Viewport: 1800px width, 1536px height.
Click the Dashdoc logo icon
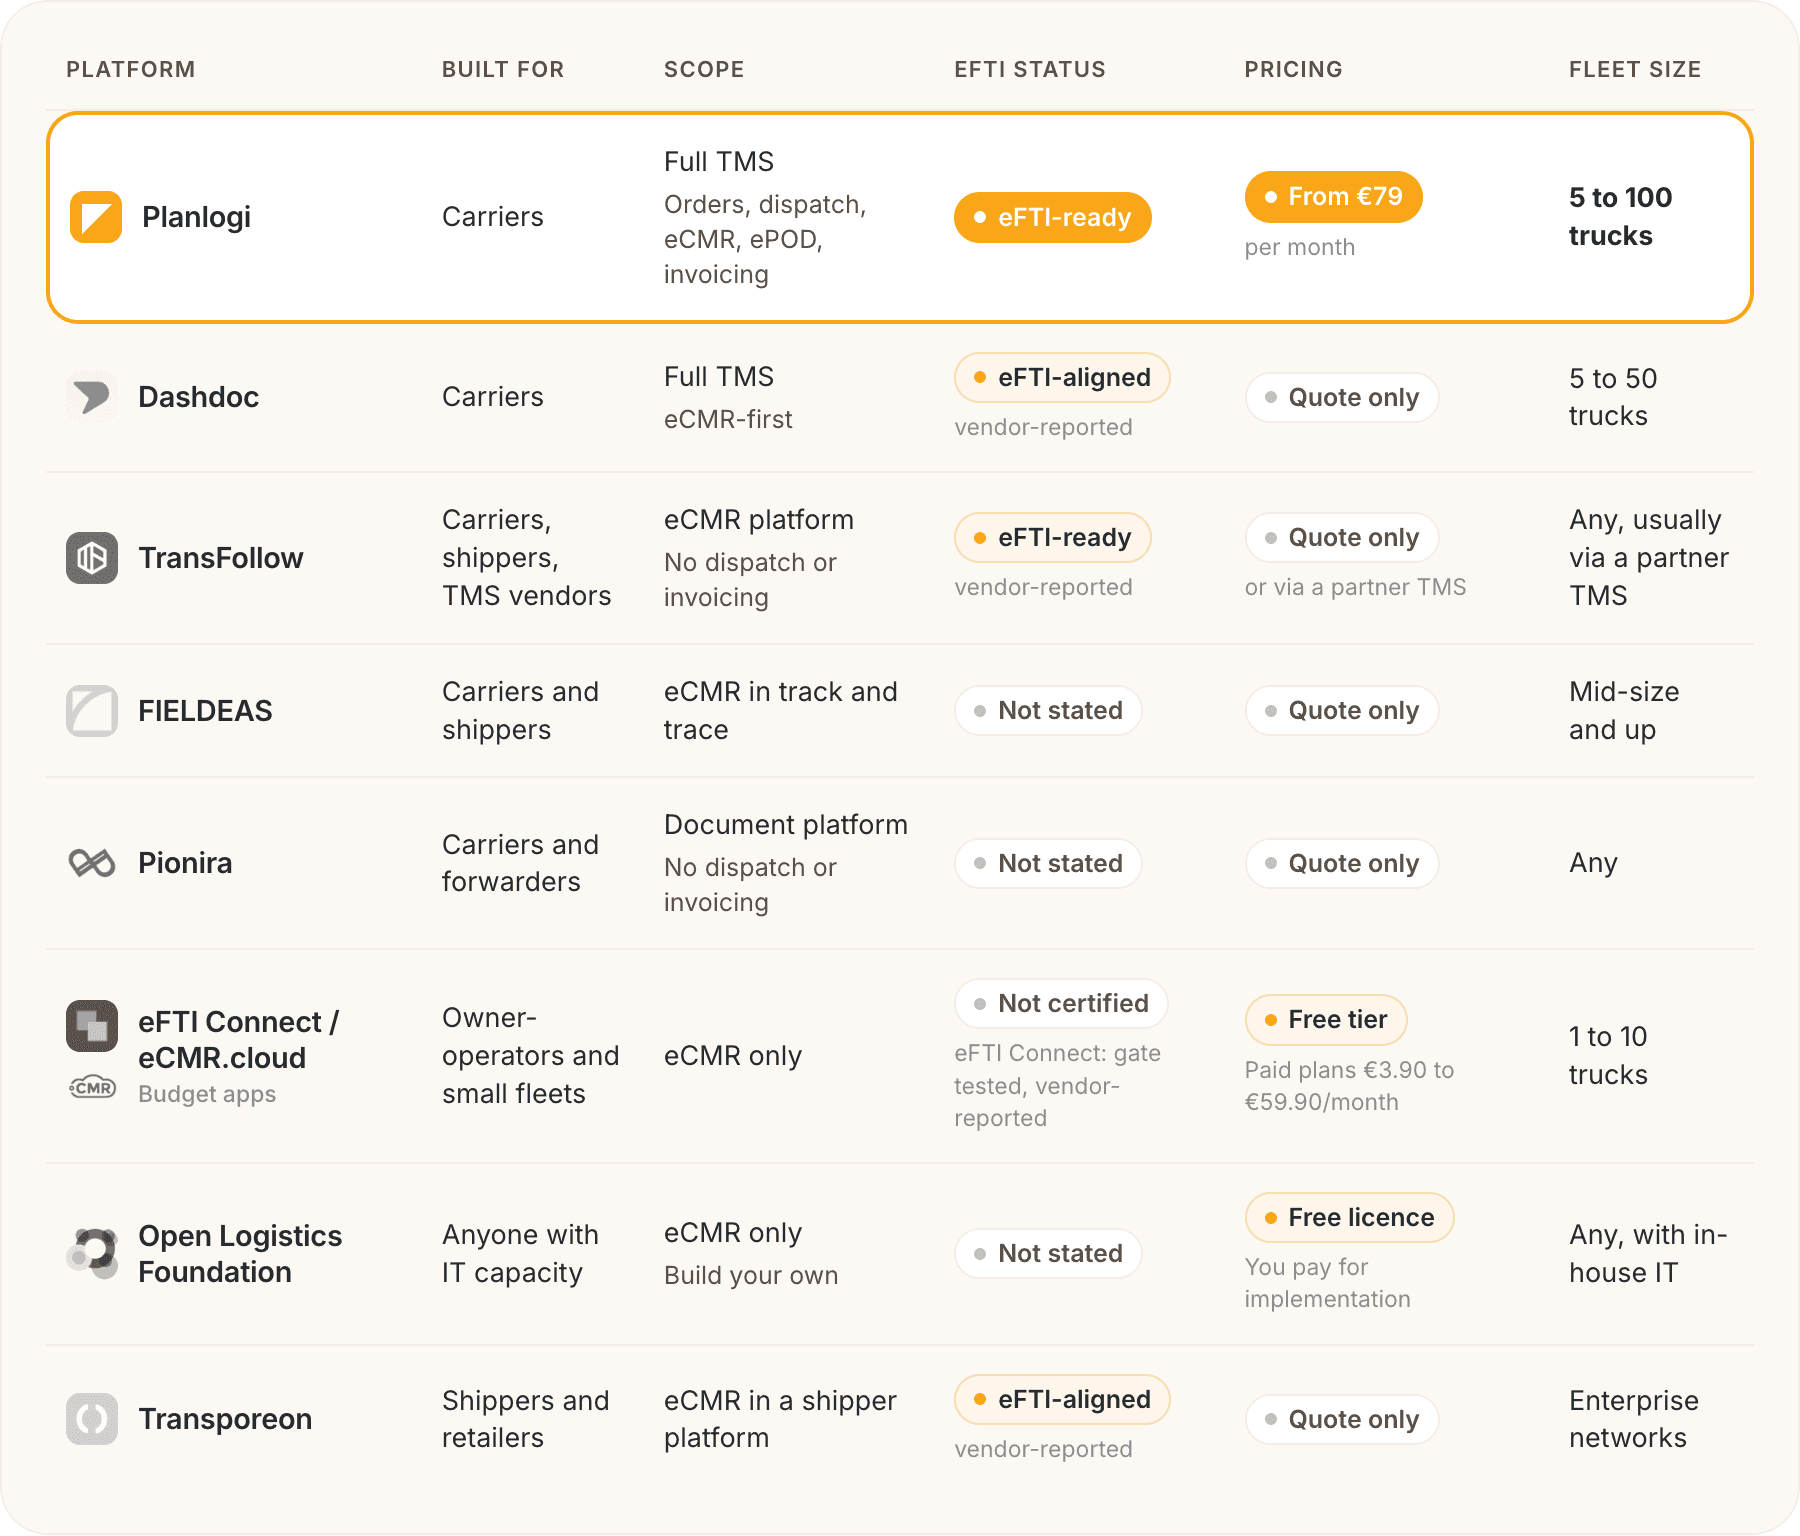(92, 397)
